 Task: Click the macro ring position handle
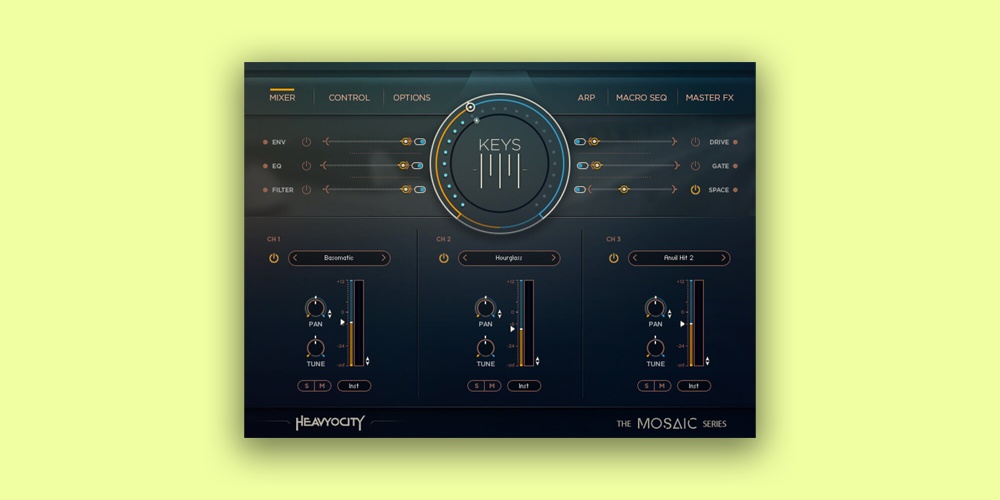[x=471, y=107]
